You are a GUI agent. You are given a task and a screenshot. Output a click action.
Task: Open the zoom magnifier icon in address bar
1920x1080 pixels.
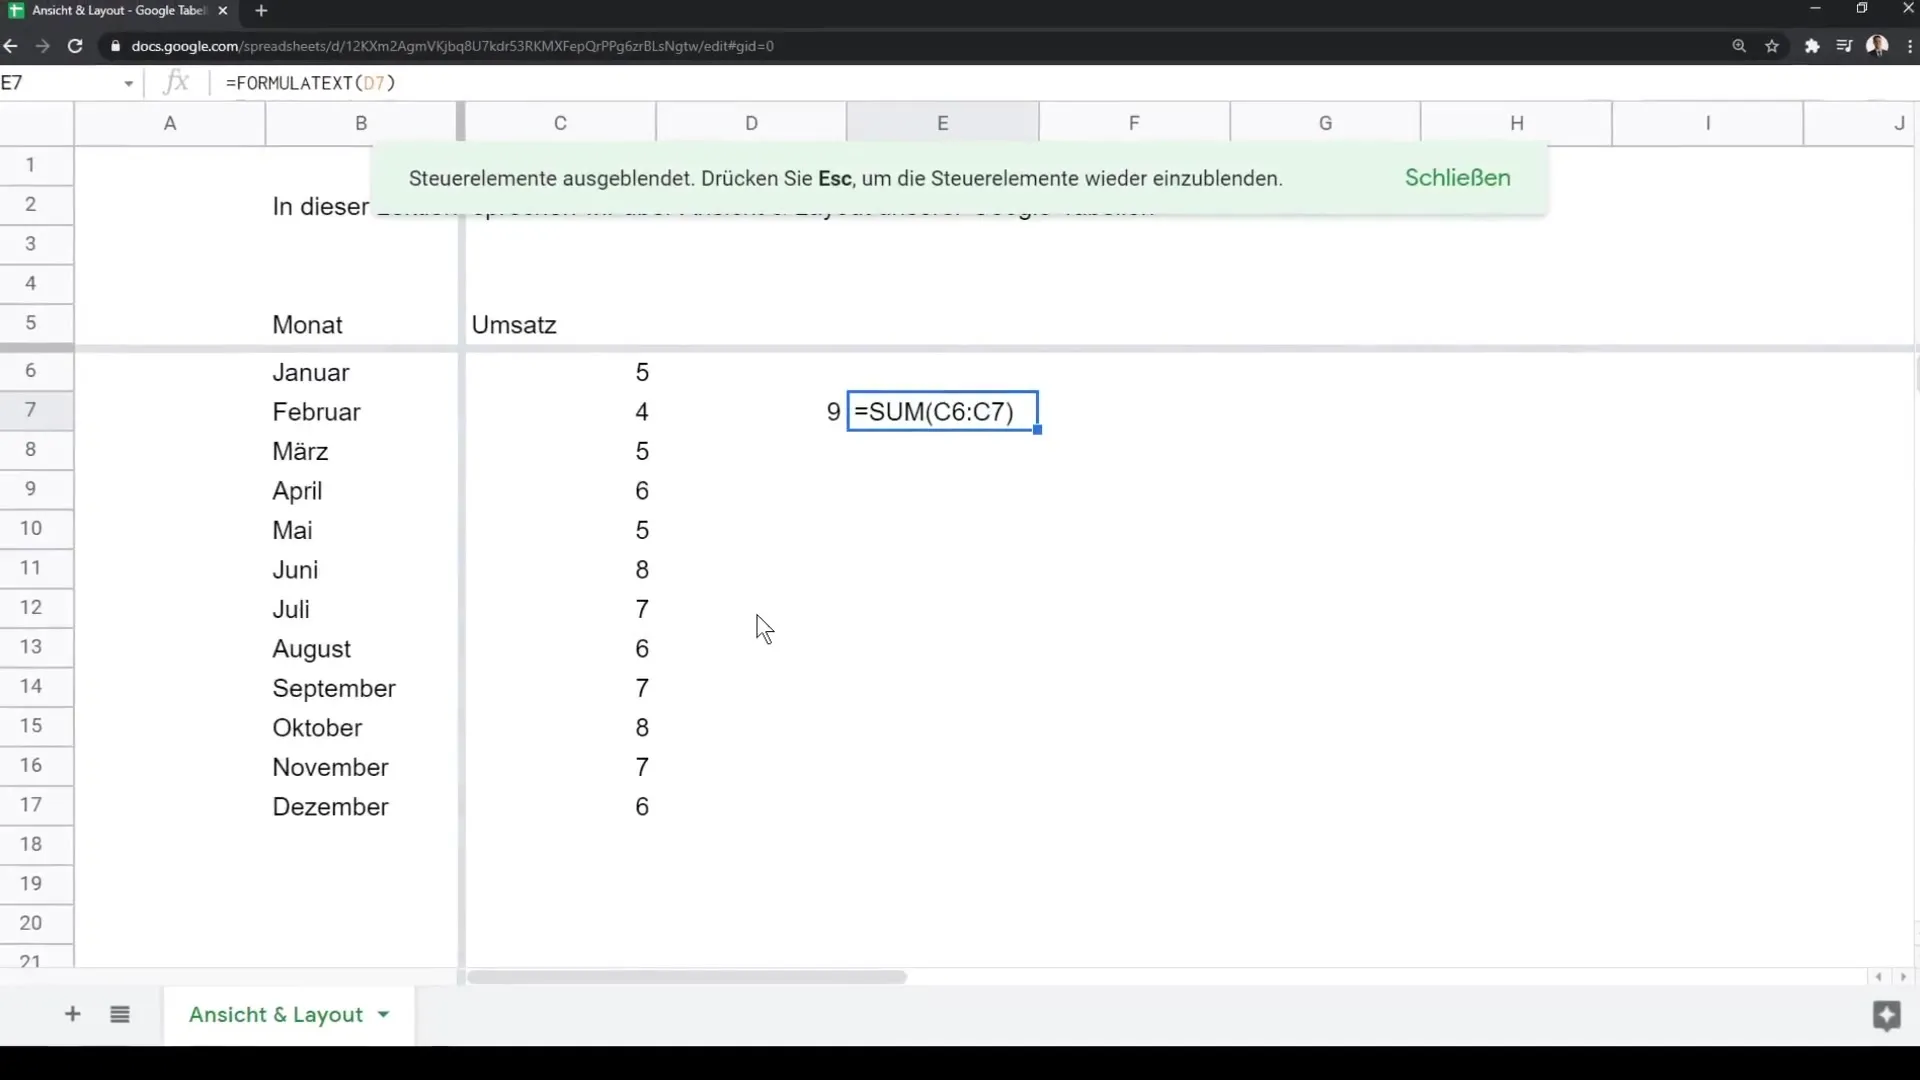1739,46
